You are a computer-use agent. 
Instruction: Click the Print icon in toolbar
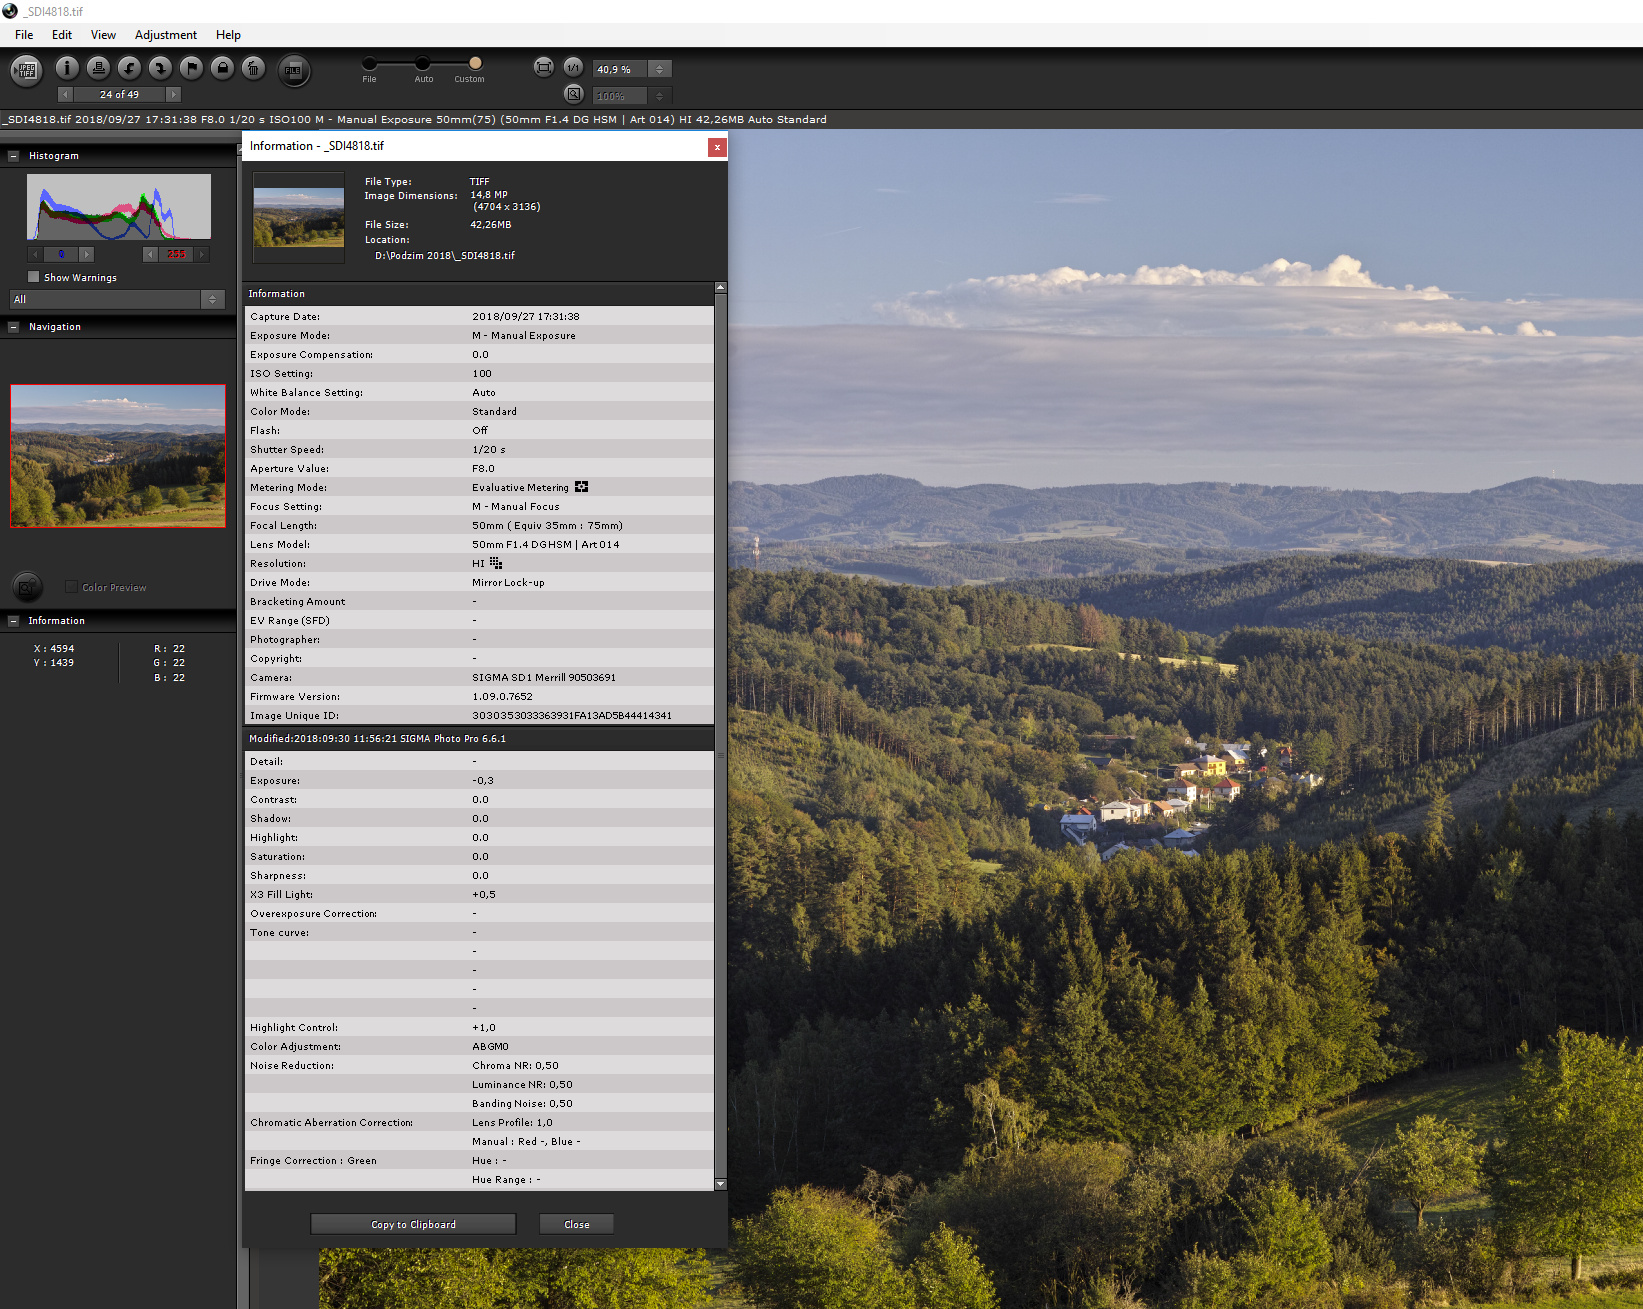coord(98,68)
